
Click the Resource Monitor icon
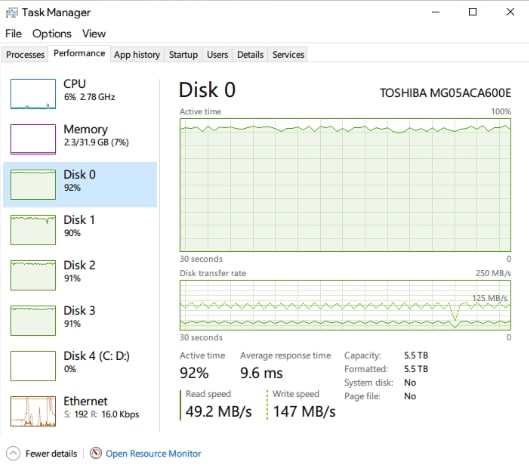[x=95, y=453]
